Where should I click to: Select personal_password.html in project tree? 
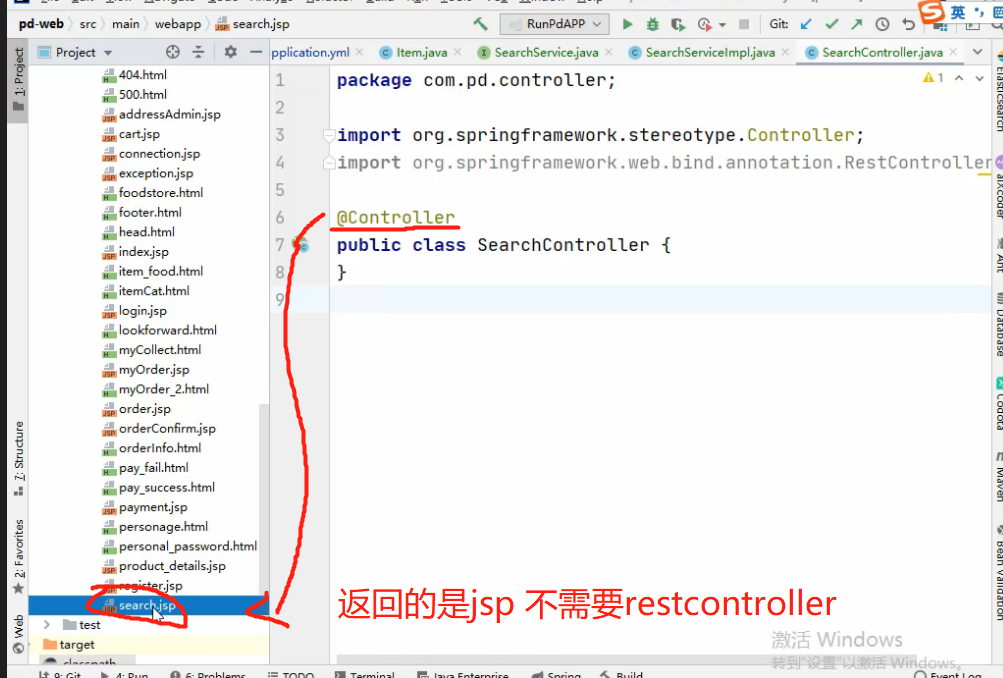coord(180,546)
